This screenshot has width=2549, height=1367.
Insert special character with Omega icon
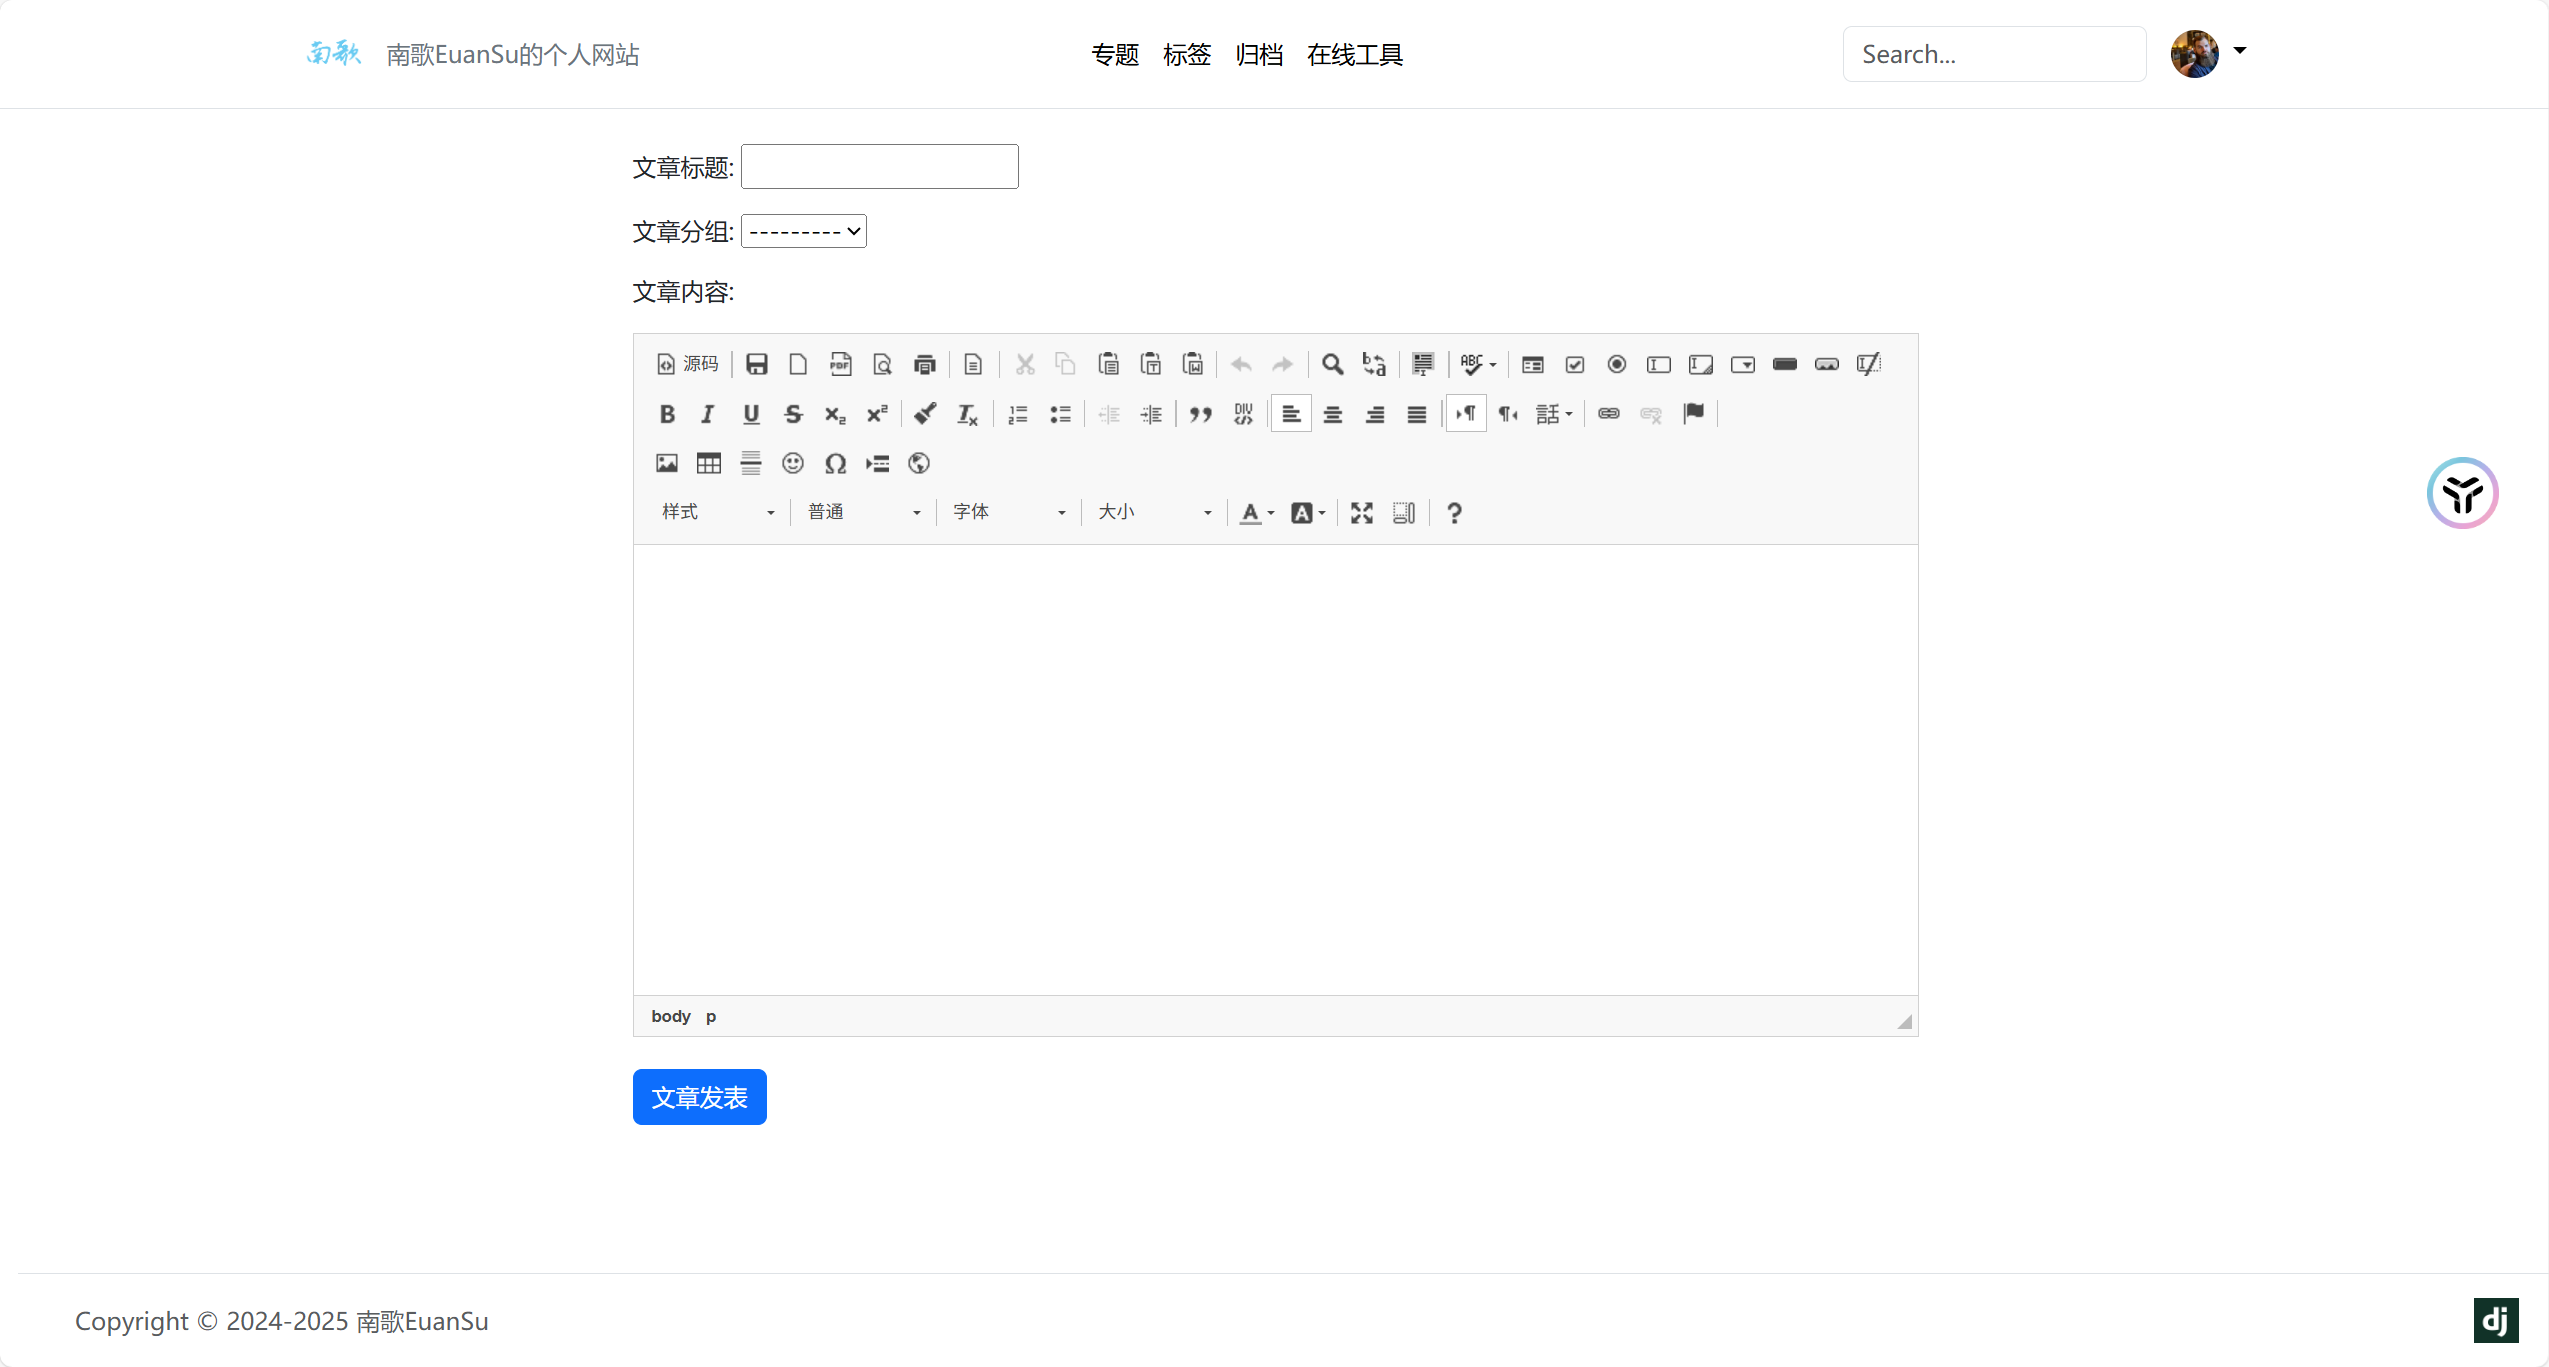[835, 463]
